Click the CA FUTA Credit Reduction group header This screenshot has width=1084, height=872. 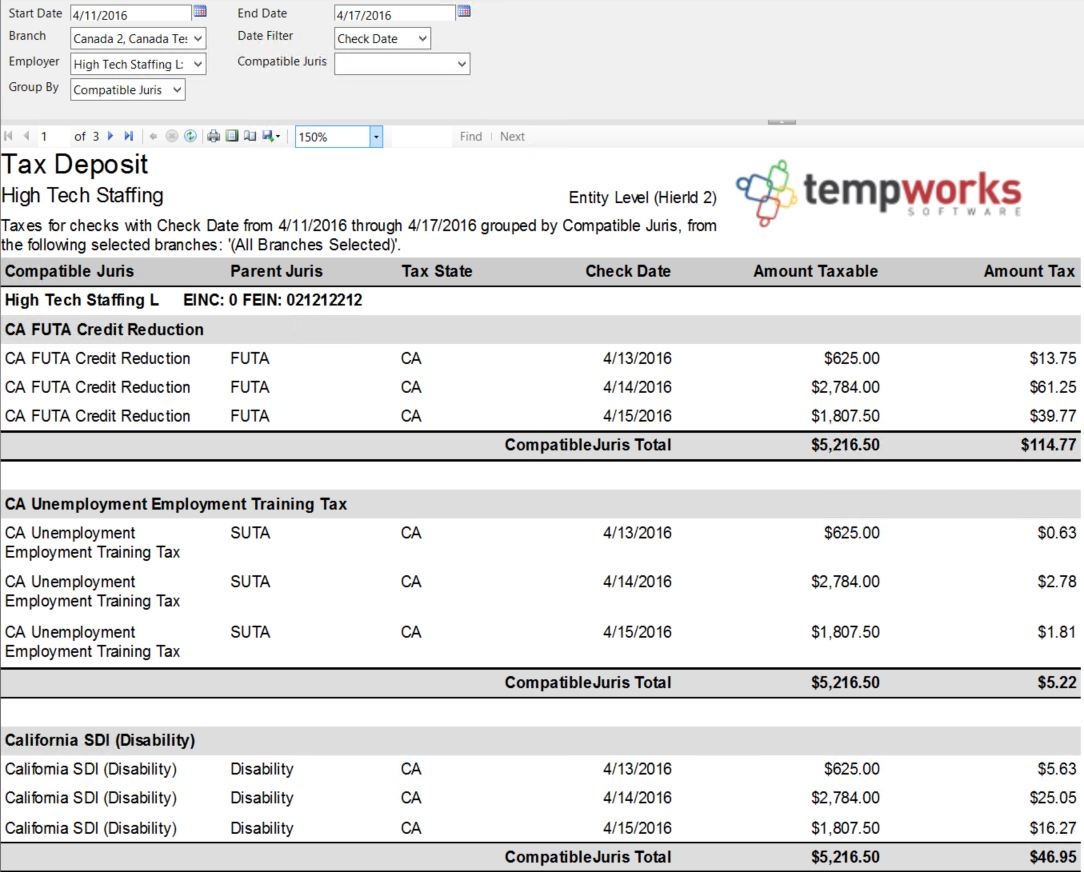[x=104, y=330]
